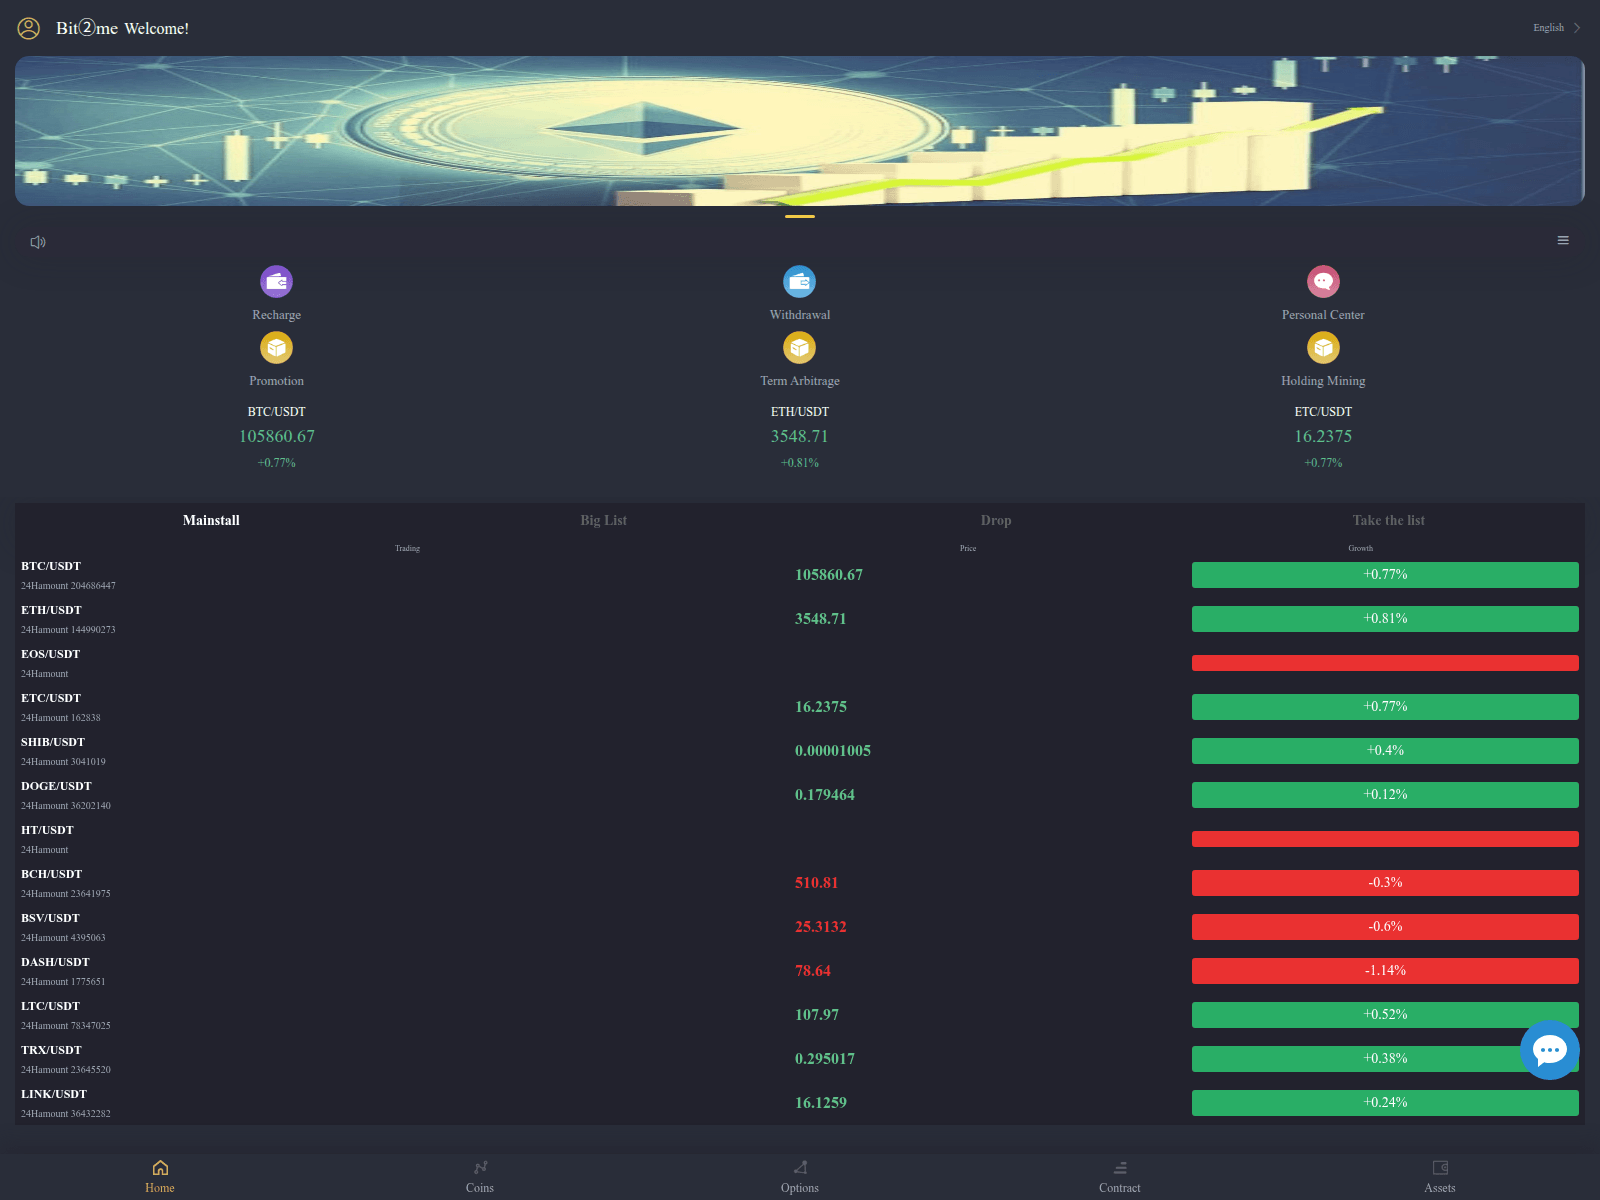
Task: Open the live chat support bubble
Action: [x=1550, y=1050]
